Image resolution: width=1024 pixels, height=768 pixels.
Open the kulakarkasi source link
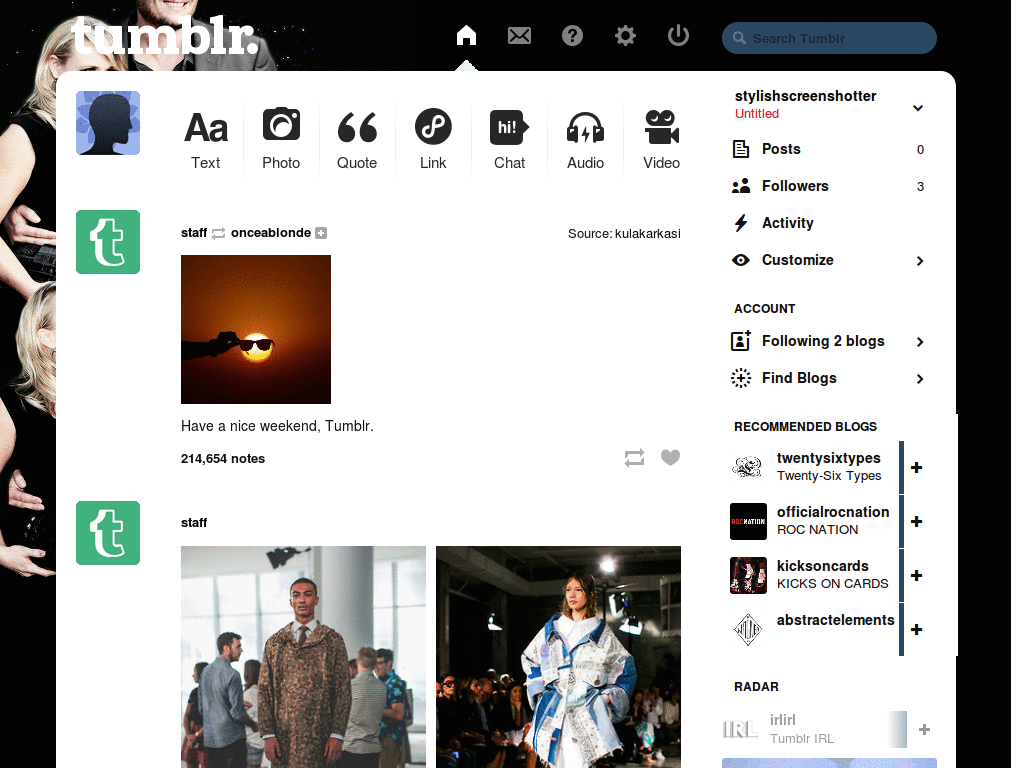click(647, 234)
